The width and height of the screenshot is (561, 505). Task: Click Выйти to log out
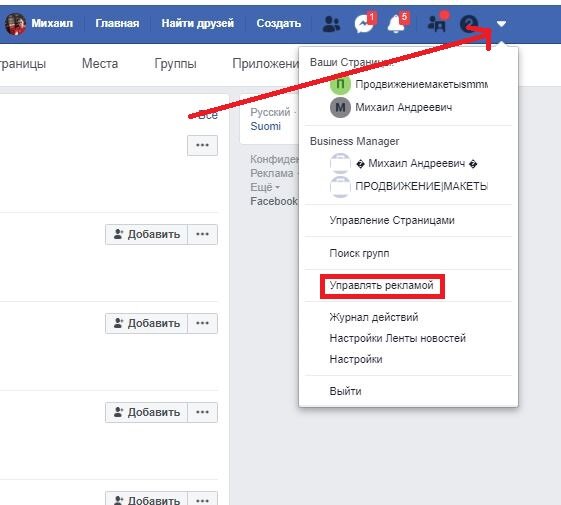coord(345,391)
